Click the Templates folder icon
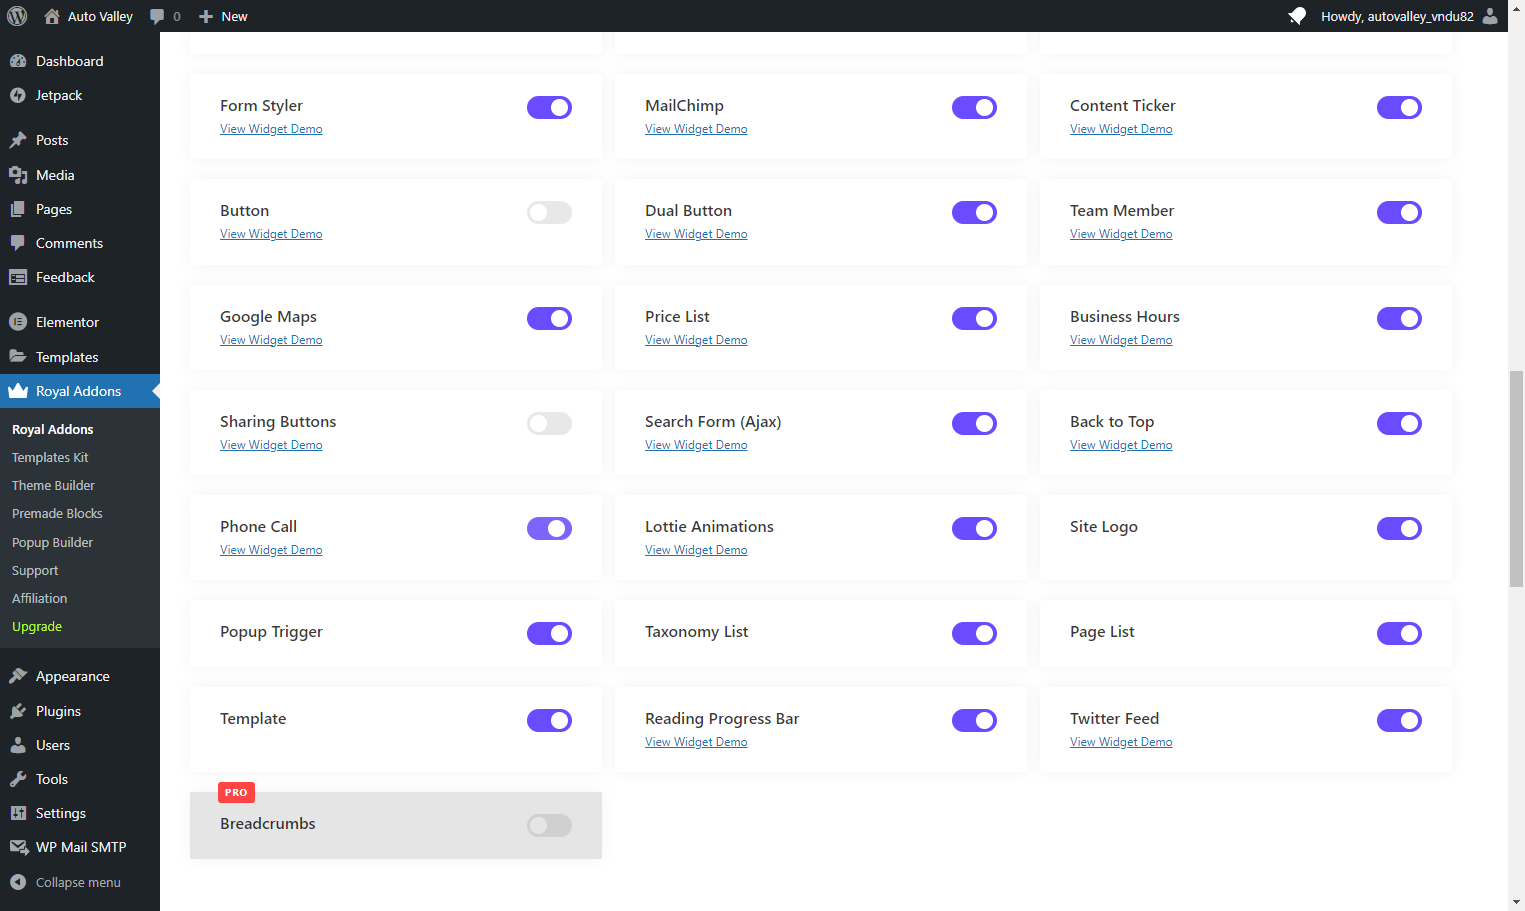 [x=18, y=357]
